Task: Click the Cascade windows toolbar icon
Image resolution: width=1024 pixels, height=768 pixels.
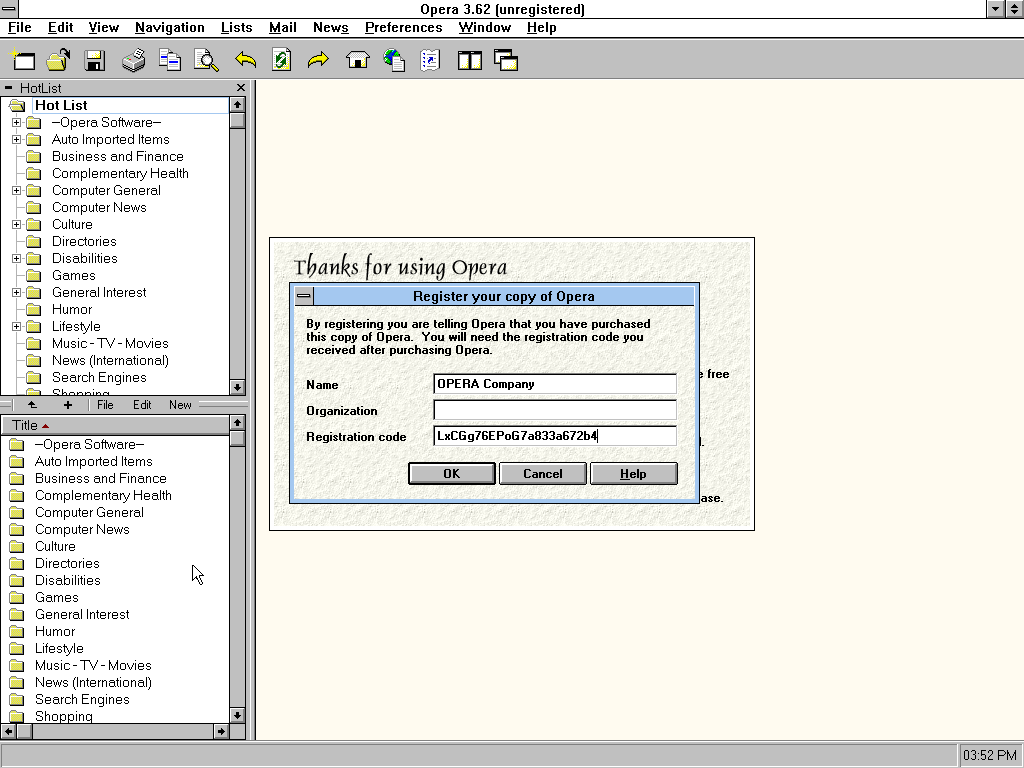Action: pyautogui.click(x=506, y=60)
